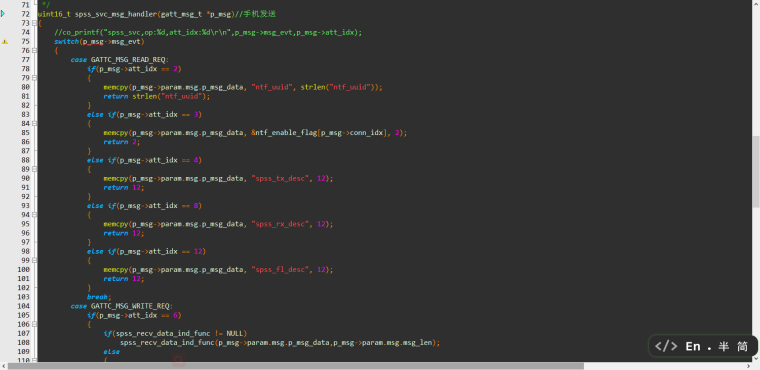The image size is (760, 370).
Task: Collapse the att_idx == 4 block at line 89
Action: (34, 169)
